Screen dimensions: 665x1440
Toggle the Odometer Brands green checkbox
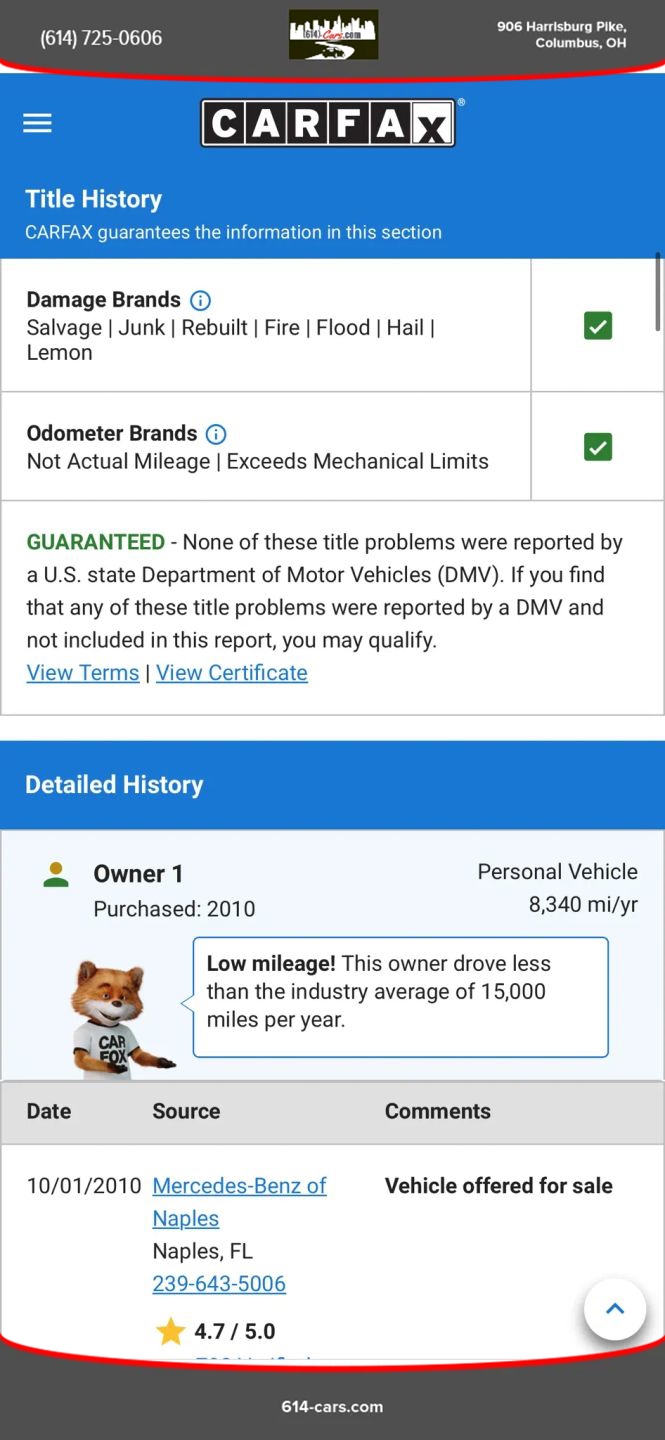598,447
